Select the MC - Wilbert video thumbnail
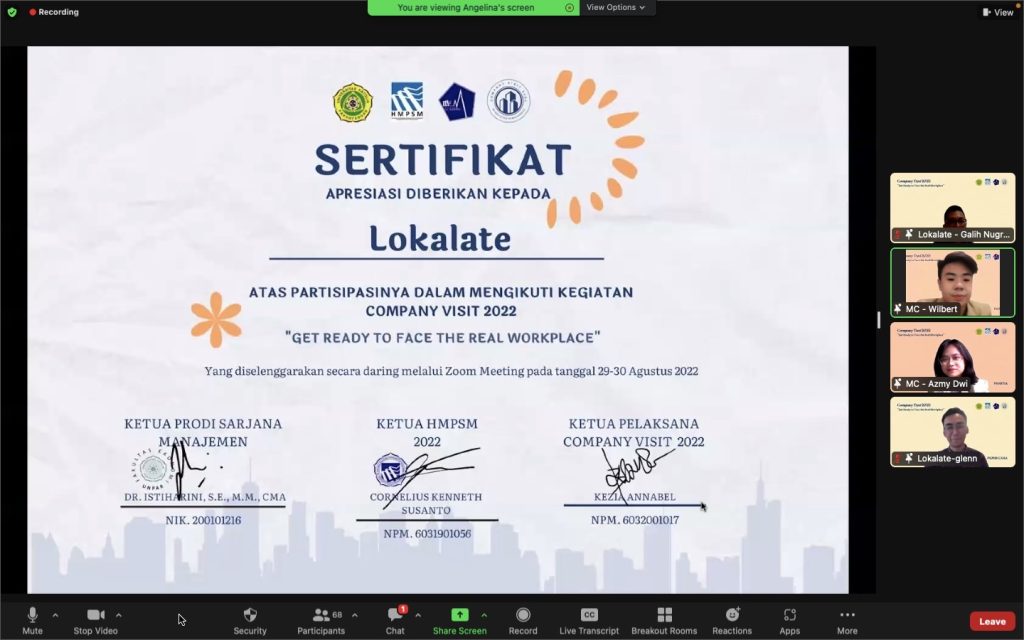1024x640 pixels. tap(952, 283)
